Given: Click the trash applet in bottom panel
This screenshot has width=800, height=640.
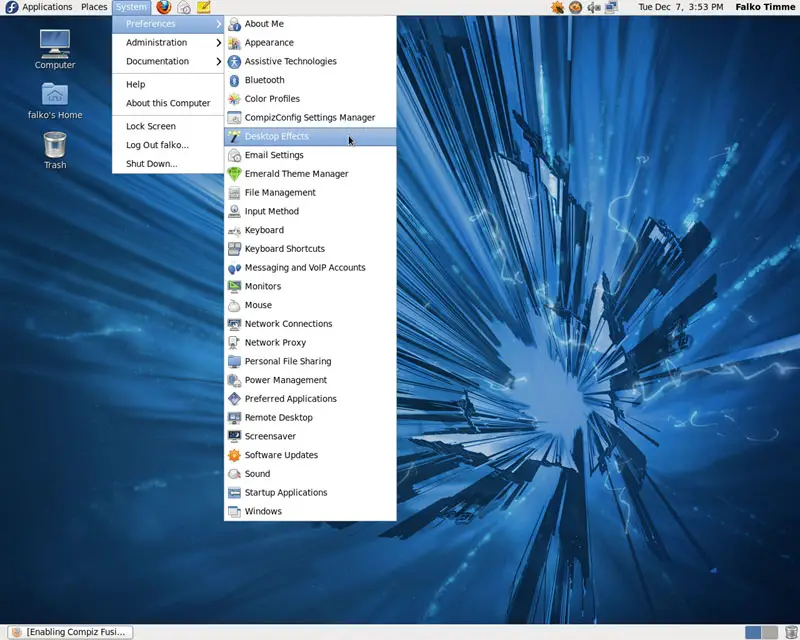Looking at the screenshot, I should [791, 632].
